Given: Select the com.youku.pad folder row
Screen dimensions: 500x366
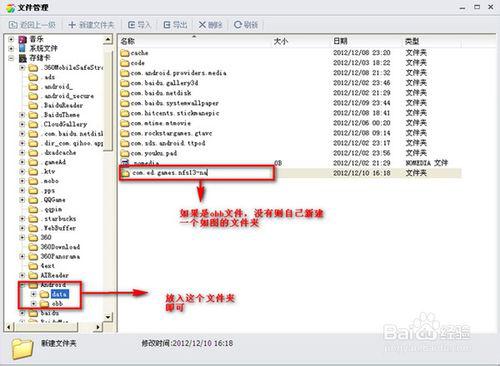Looking at the screenshot, I should click(x=290, y=153).
